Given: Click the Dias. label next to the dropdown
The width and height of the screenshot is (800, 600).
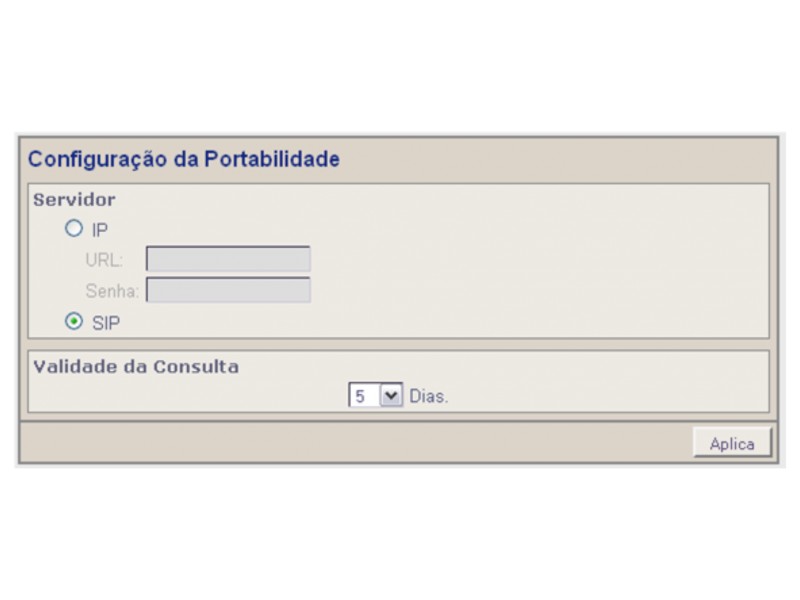Looking at the screenshot, I should coord(429,396).
